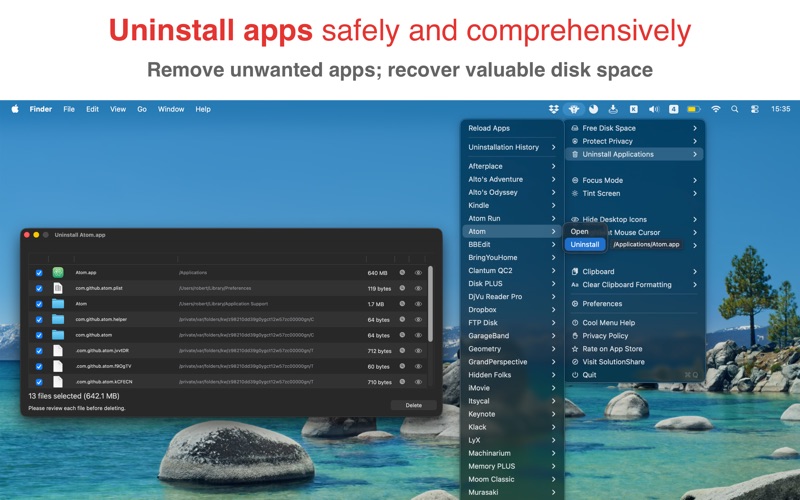
Task: Click the 640 MB size cell
Action: pos(377,273)
